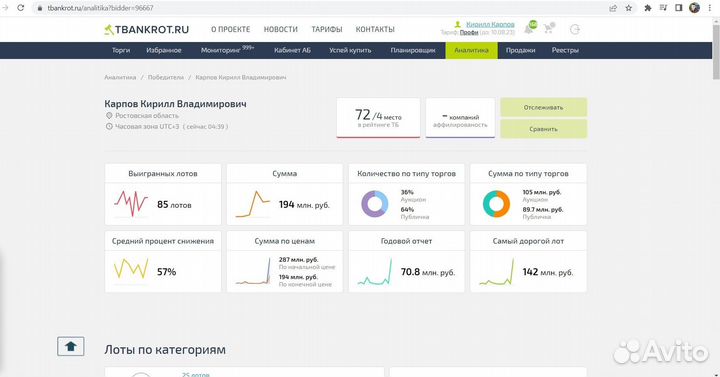Screen dimensions: 720x377
Task: Click the 36% Аукцион percentage
Action: (x=407, y=192)
